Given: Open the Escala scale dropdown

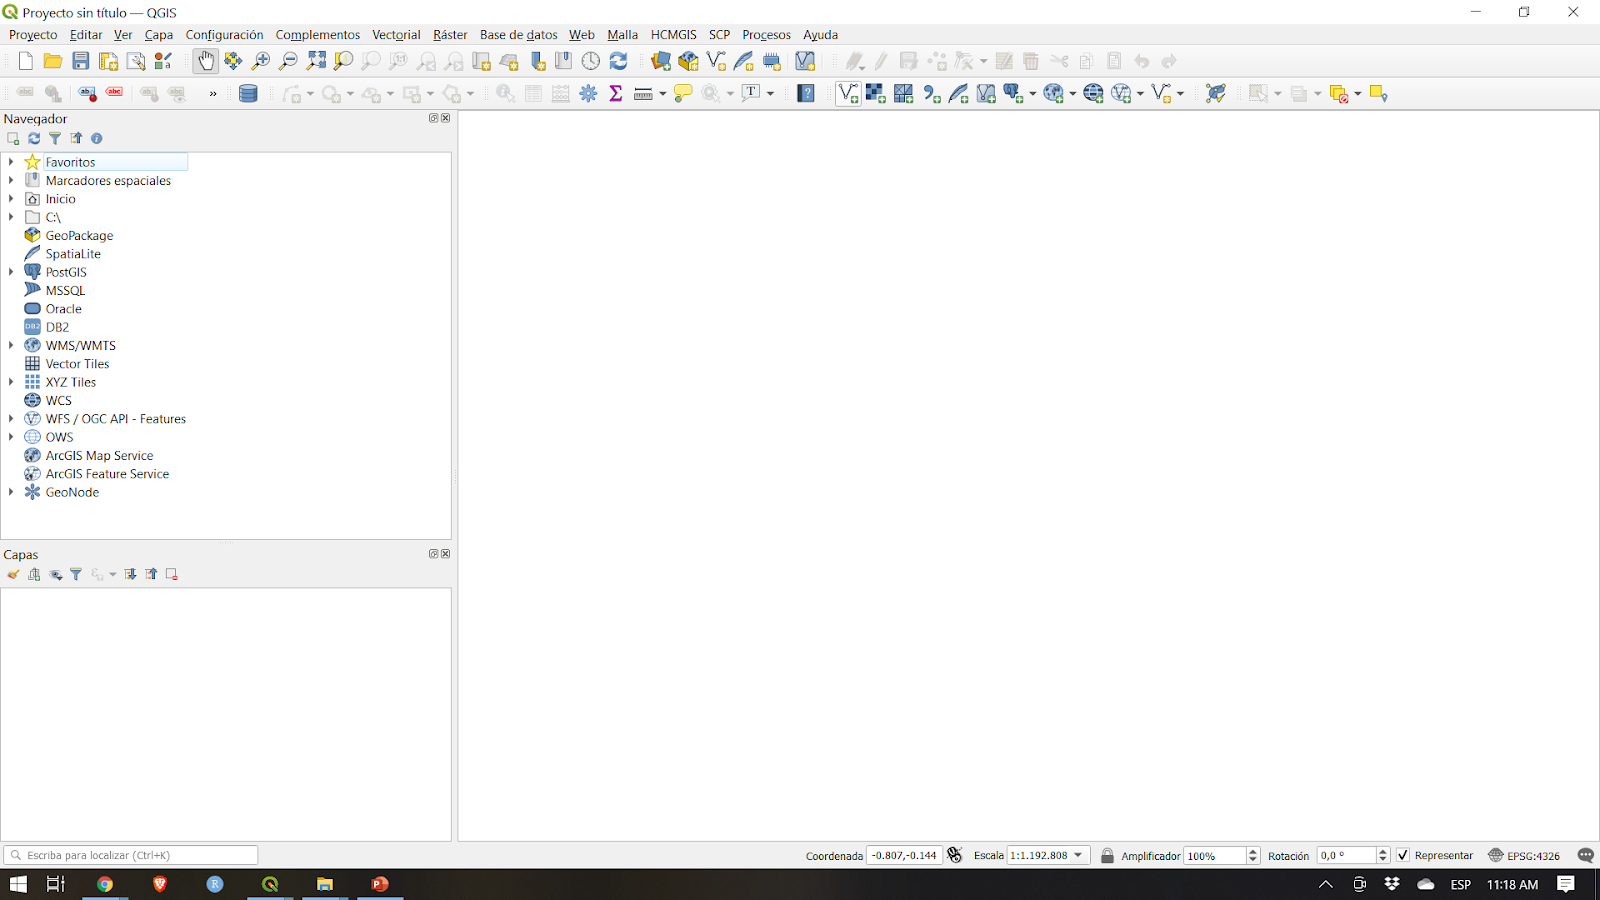Looking at the screenshot, I should coord(1078,855).
